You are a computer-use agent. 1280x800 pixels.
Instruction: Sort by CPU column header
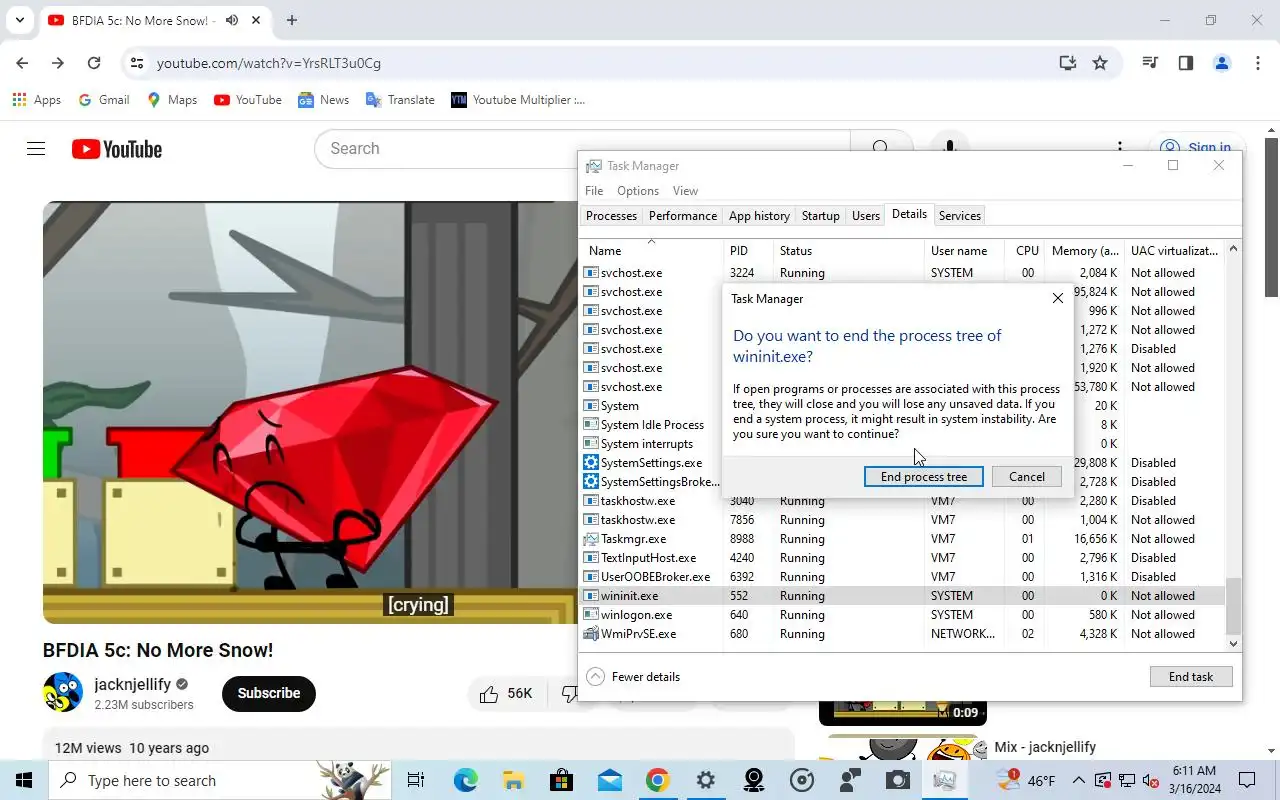point(1027,251)
